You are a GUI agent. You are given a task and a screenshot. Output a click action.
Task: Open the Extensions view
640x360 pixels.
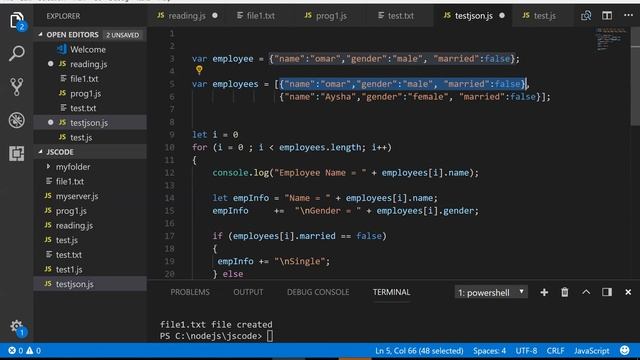tap(16, 153)
